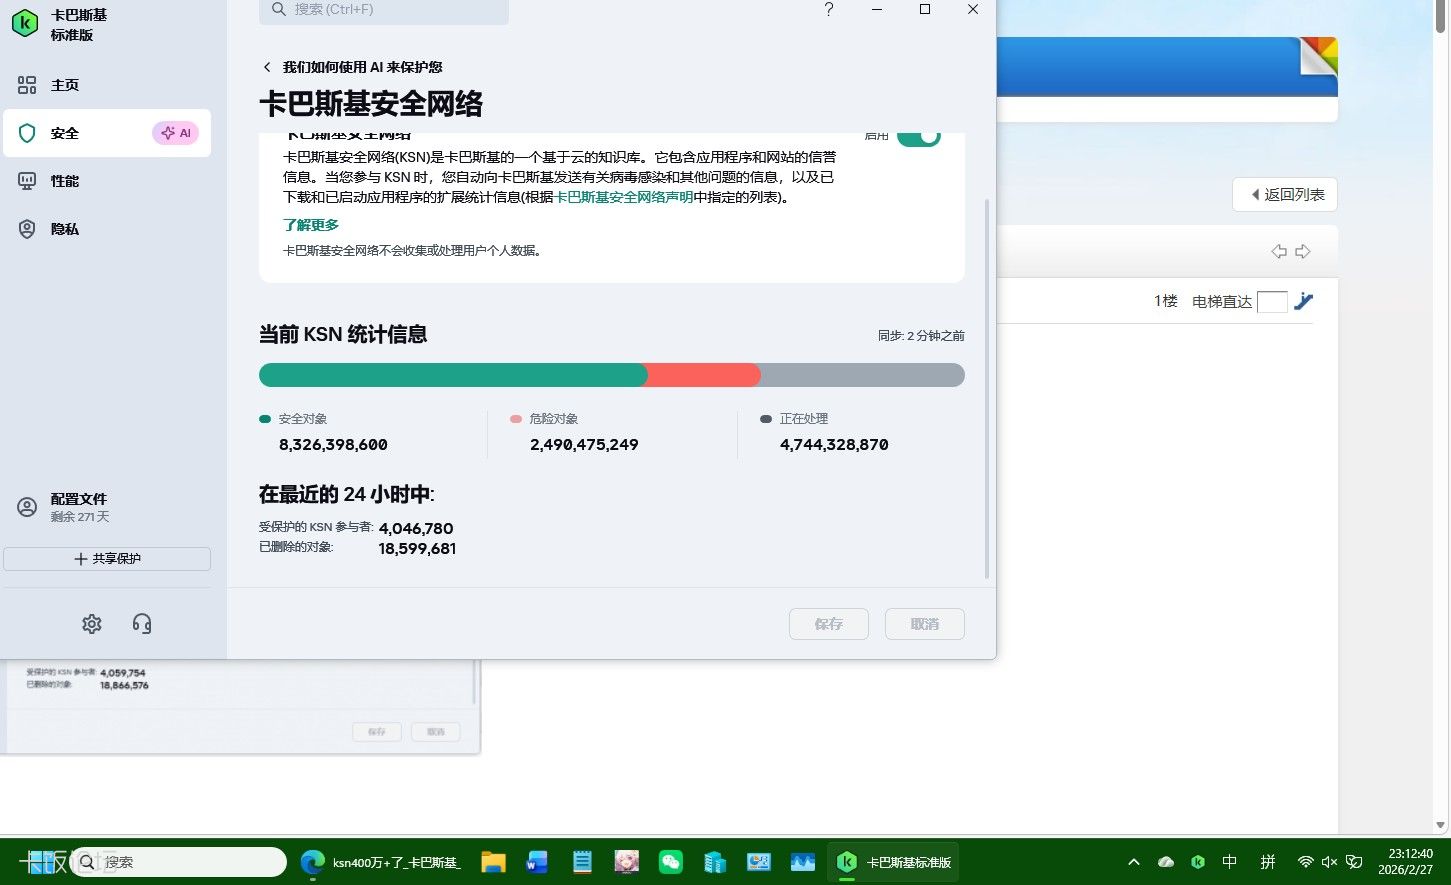Click the 保存 save button in Kaspersky
This screenshot has height=885, width=1451.
[829, 624]
